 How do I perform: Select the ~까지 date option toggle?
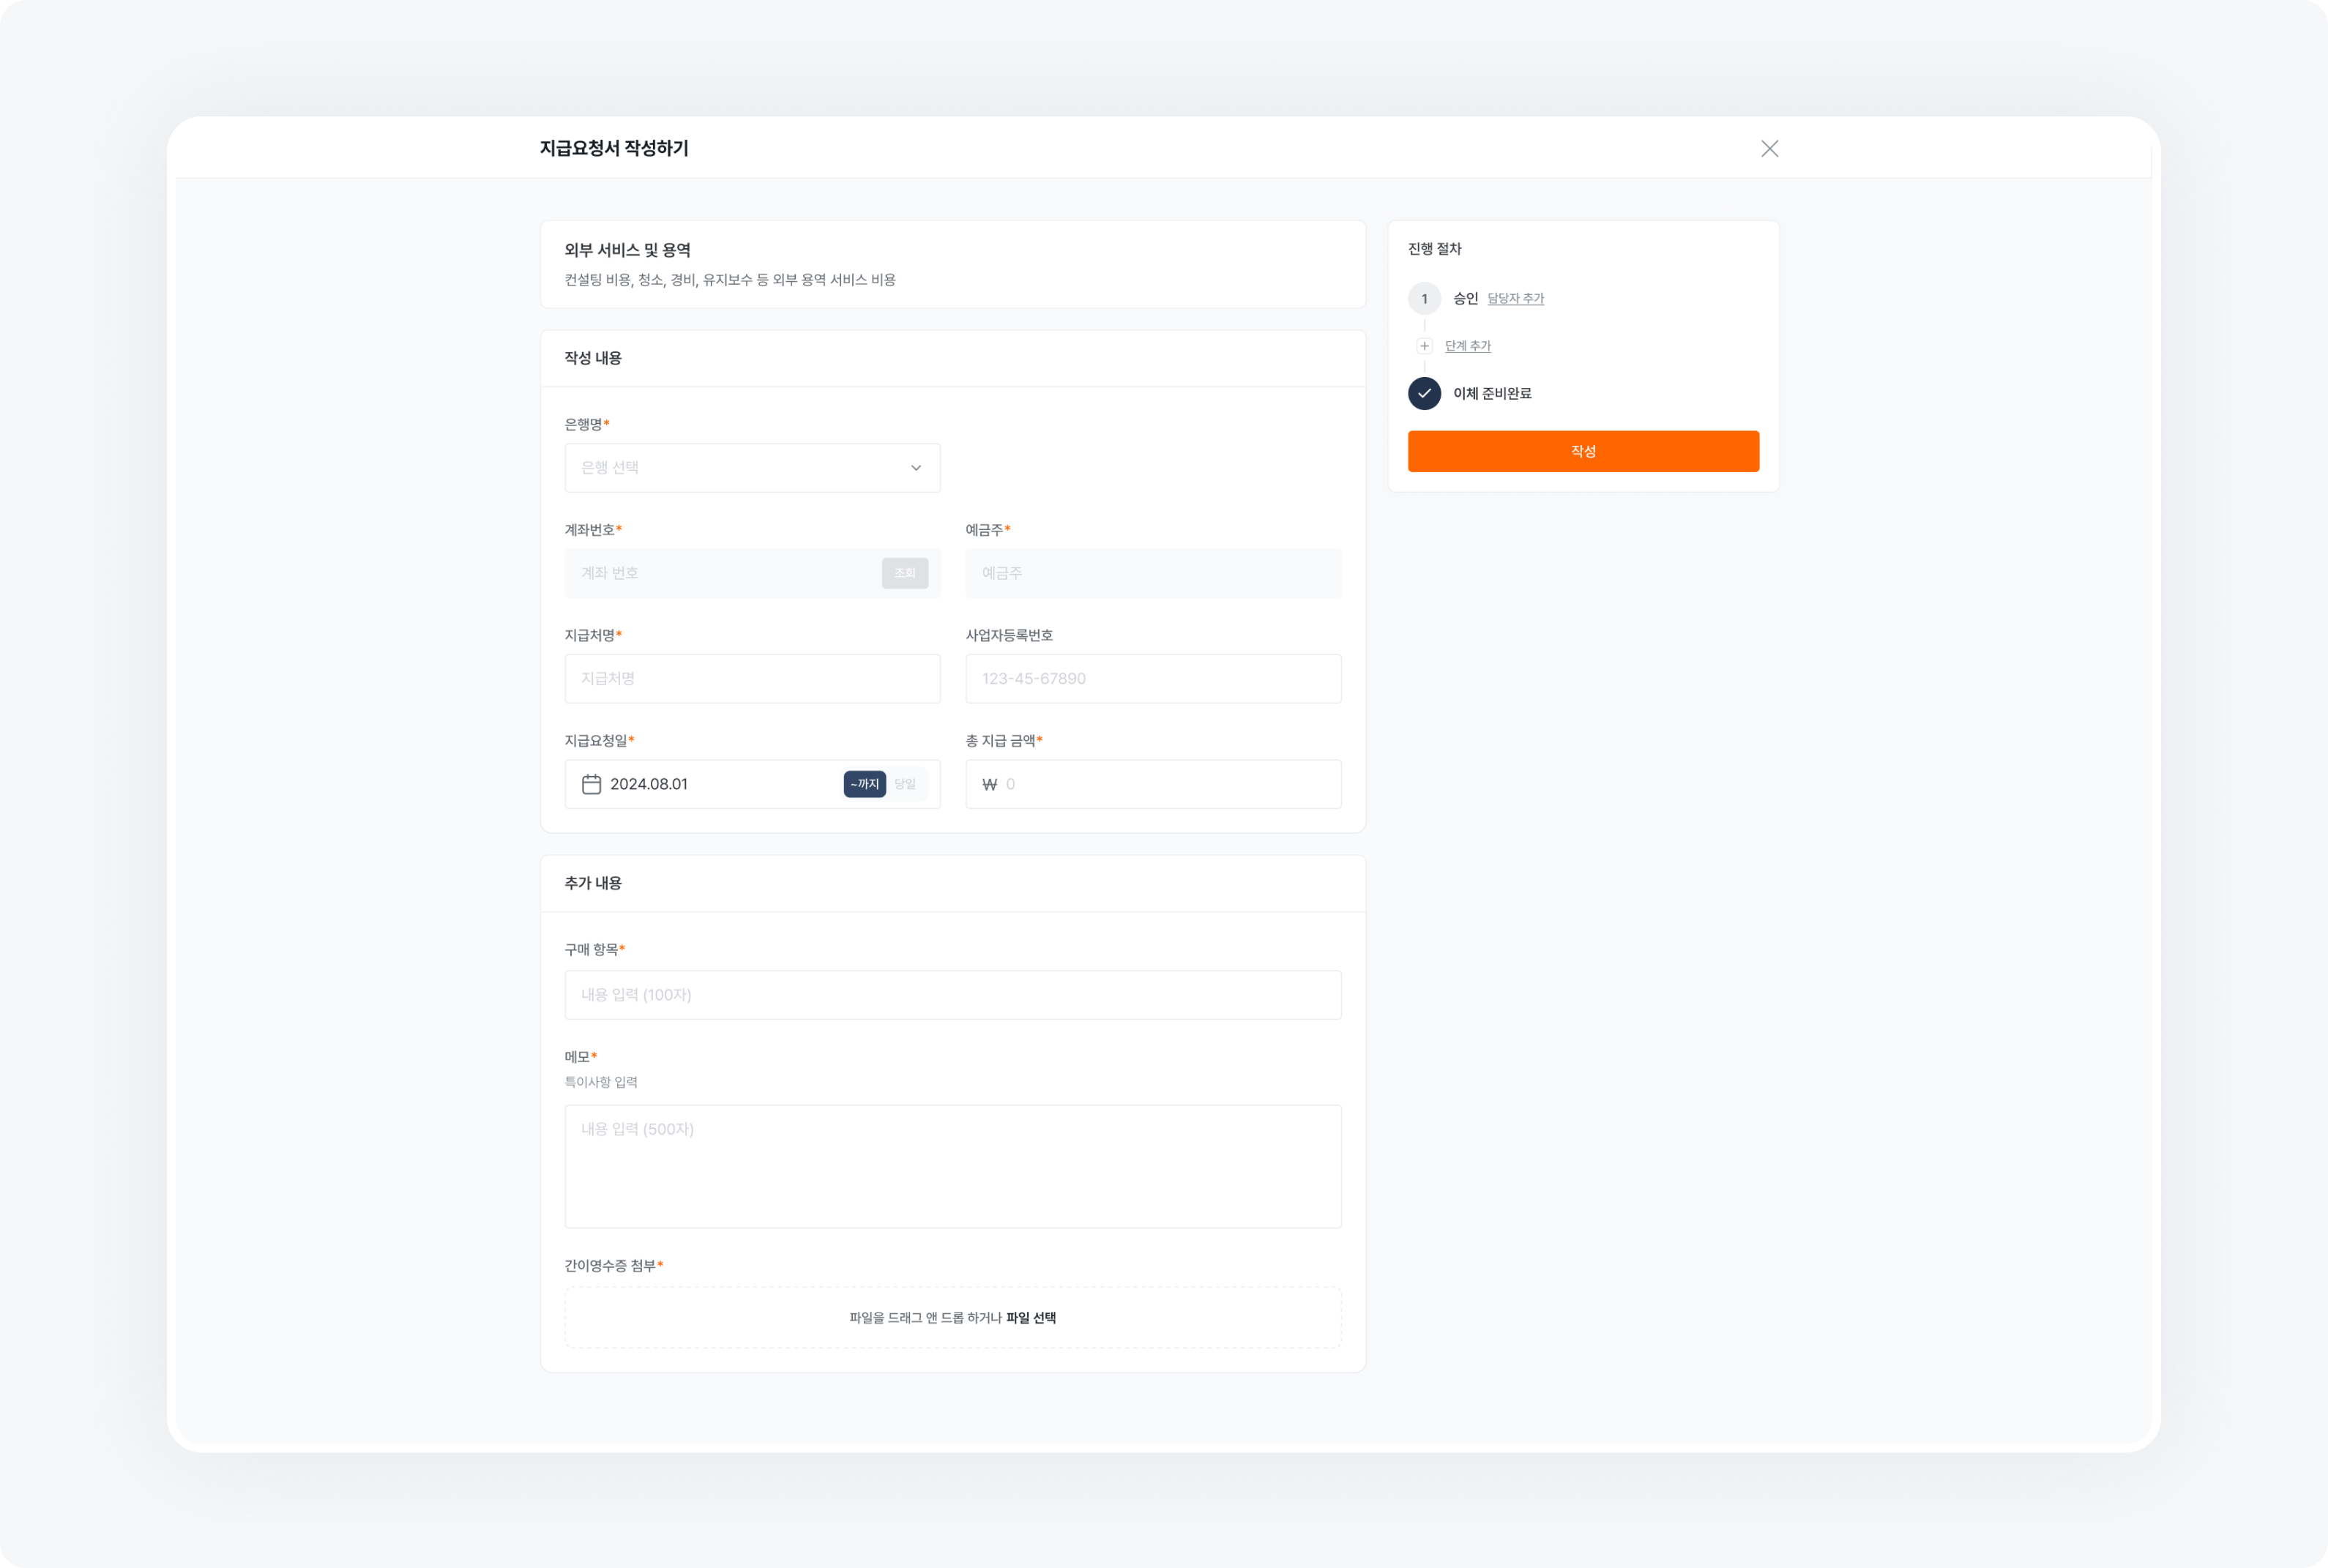[863, 784]
